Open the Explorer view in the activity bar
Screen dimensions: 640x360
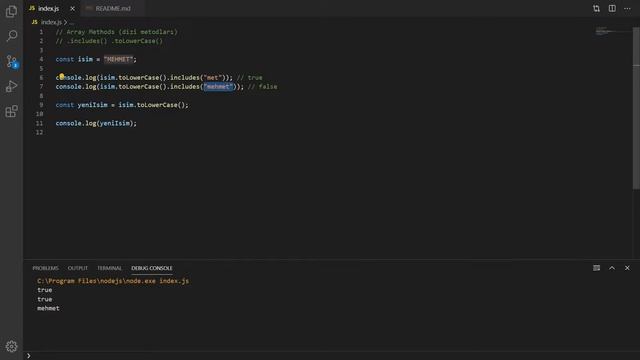[11, 11]
